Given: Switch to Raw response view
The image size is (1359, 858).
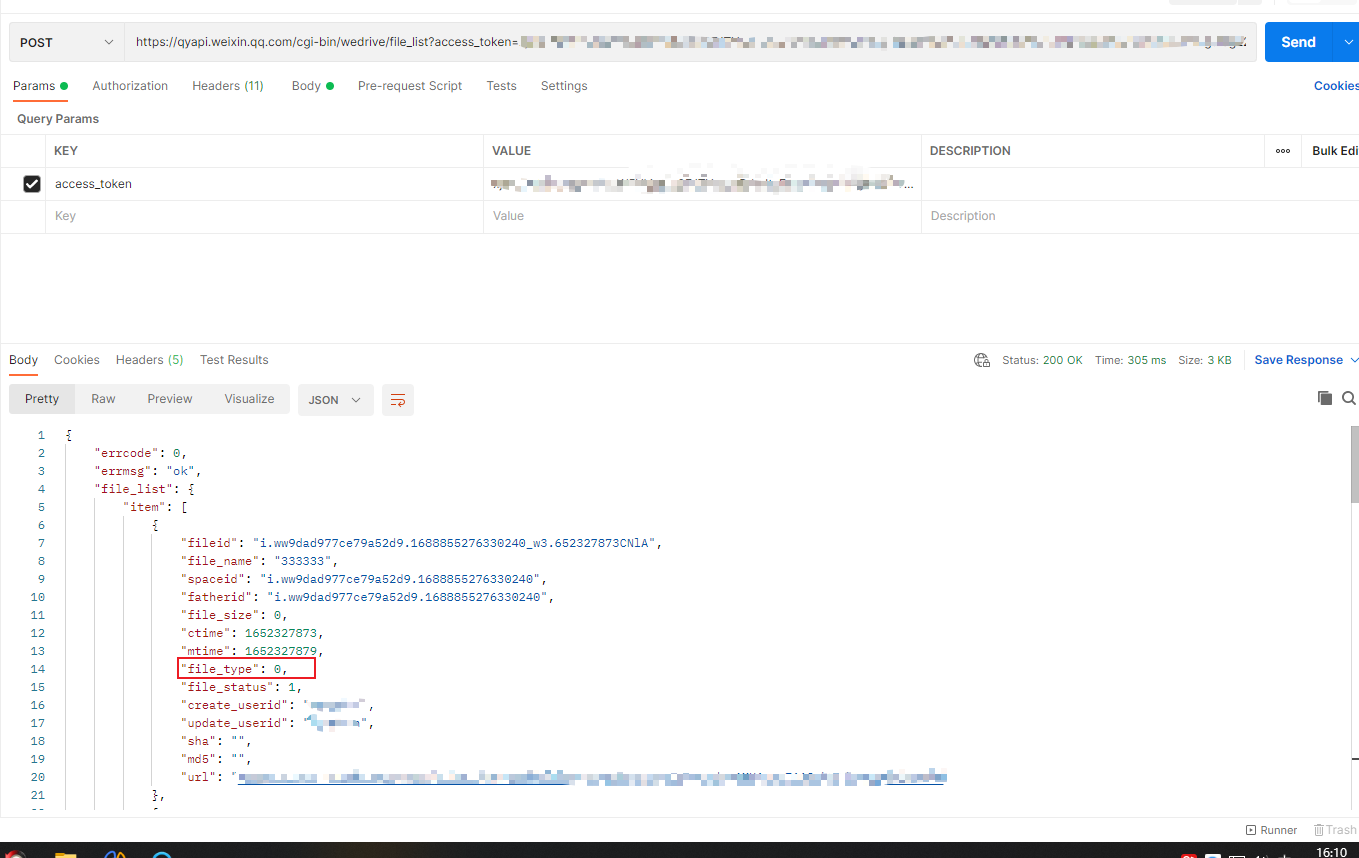Looking at the screenshot, I should pos(103,399).
